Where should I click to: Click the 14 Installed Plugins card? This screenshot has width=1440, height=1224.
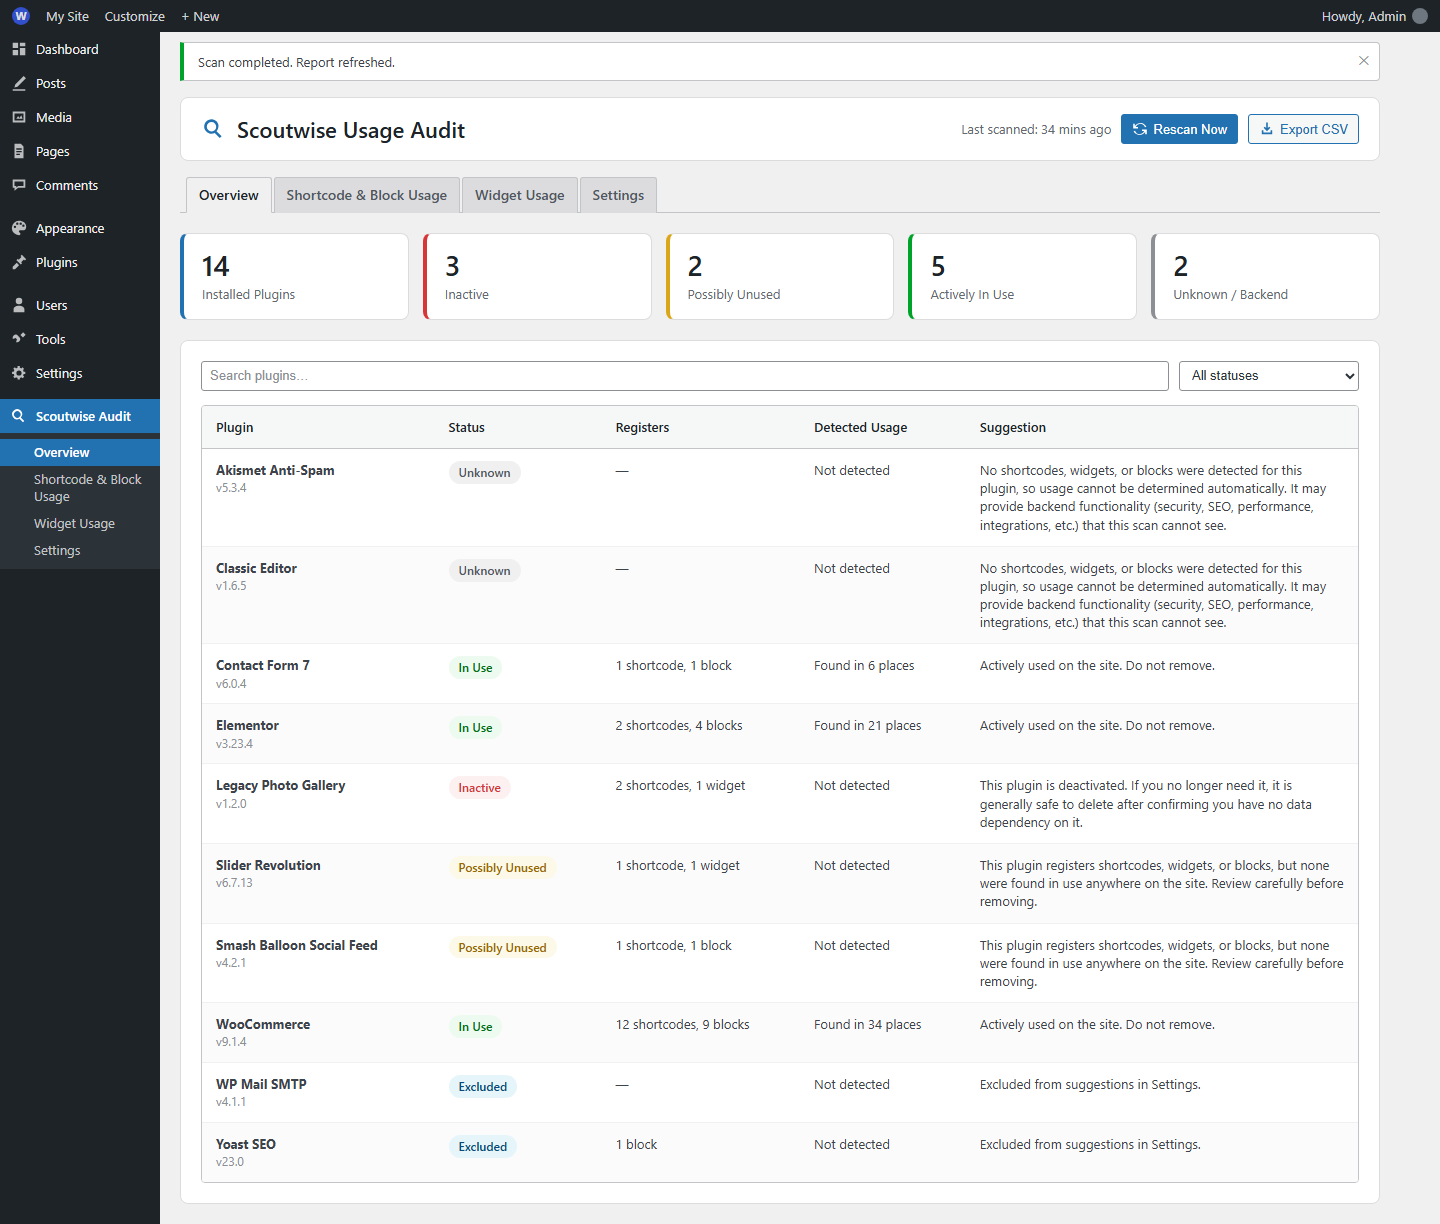click(x=294, y=277)
